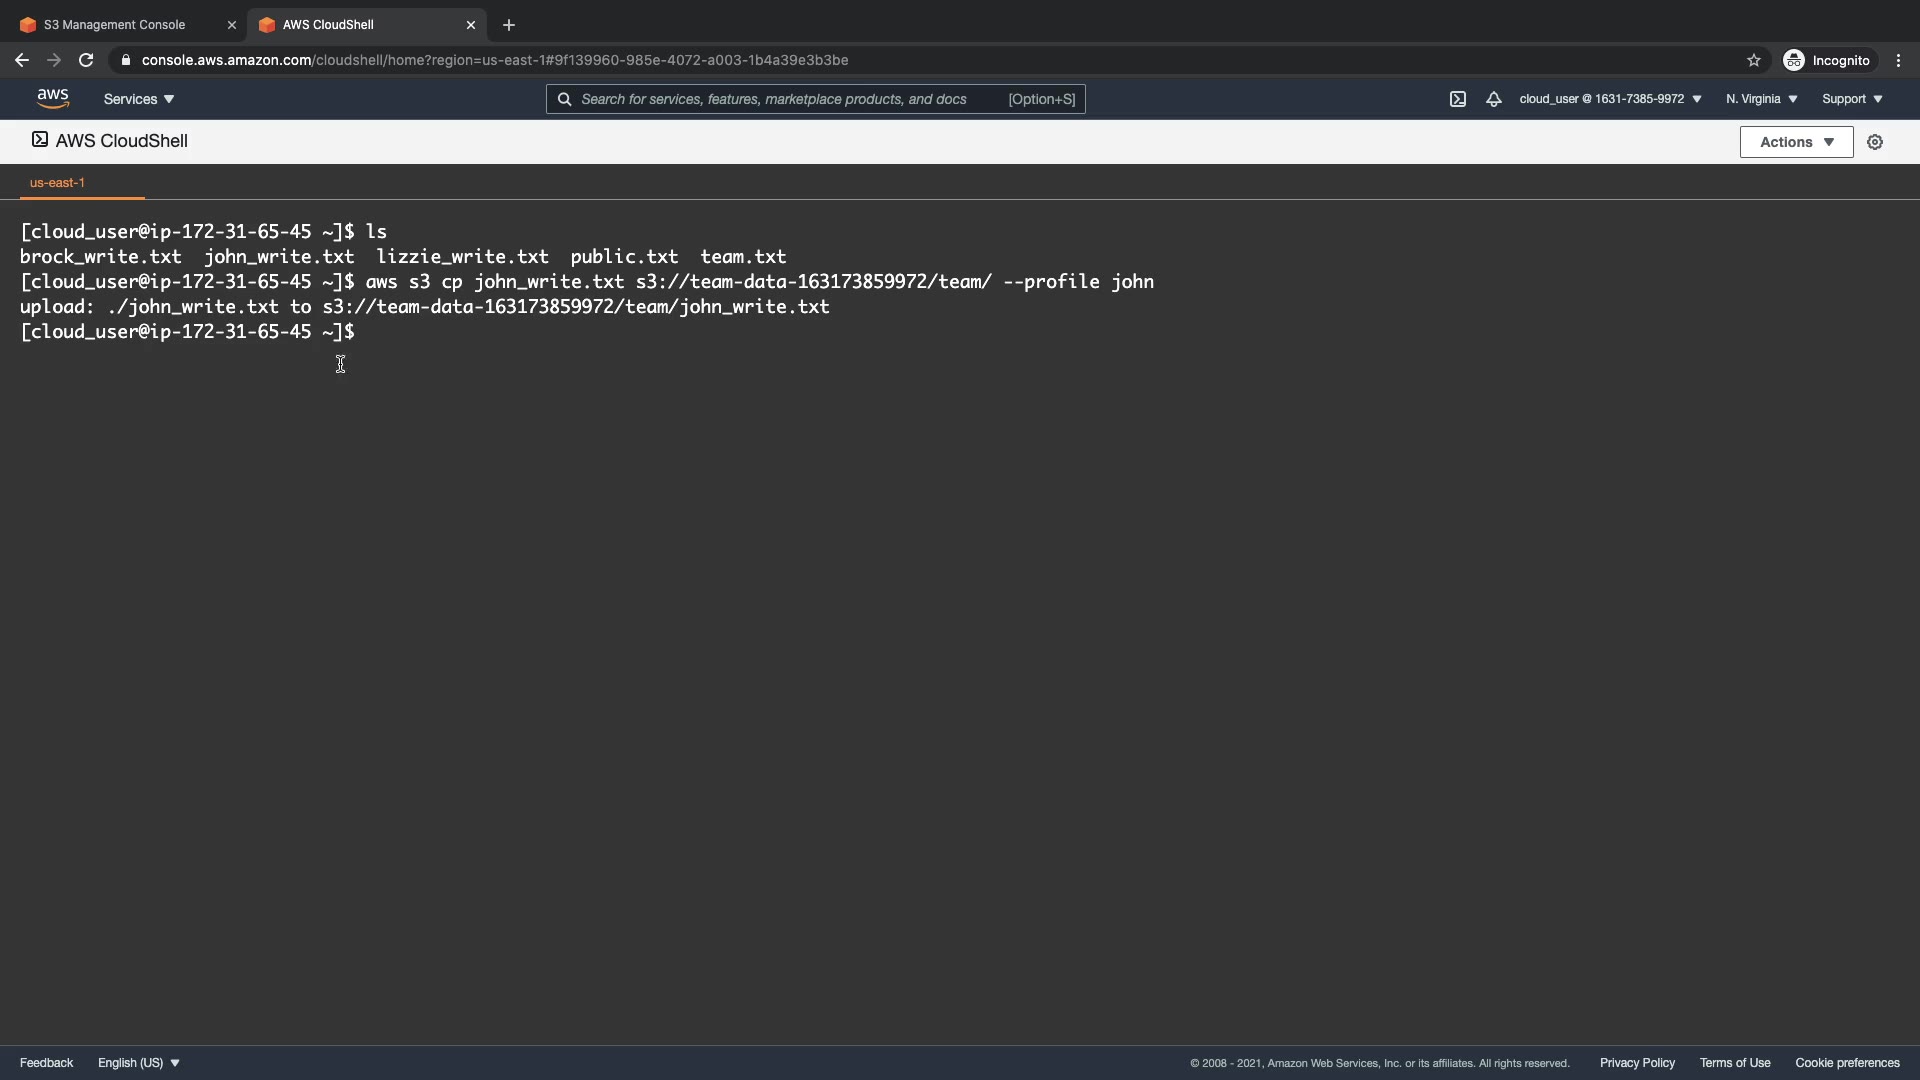The height and width of the screenshot is (1080, 1920).
Task: Open Chrome three-dot menu
Action: (1898, 60)
